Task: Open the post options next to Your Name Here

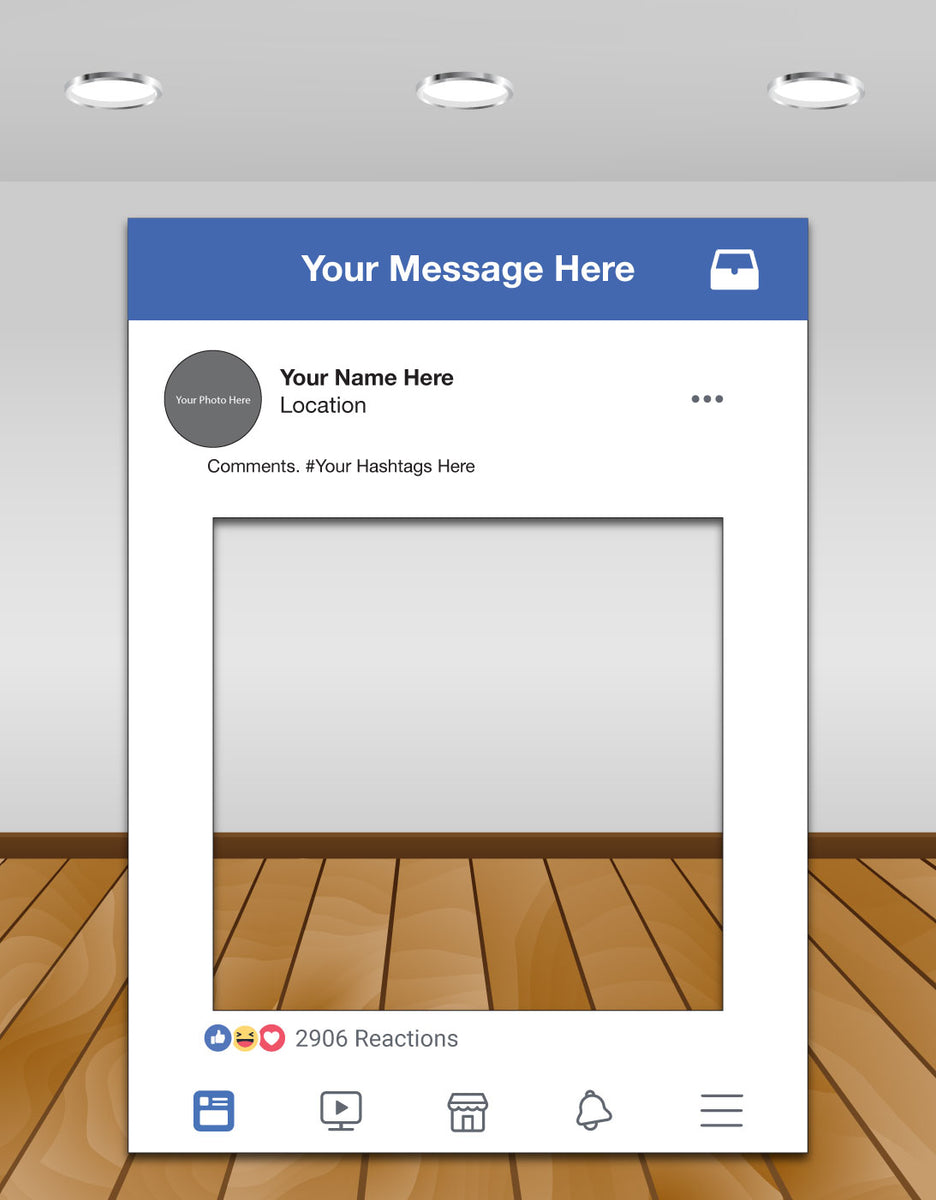Action: (707, 398)
